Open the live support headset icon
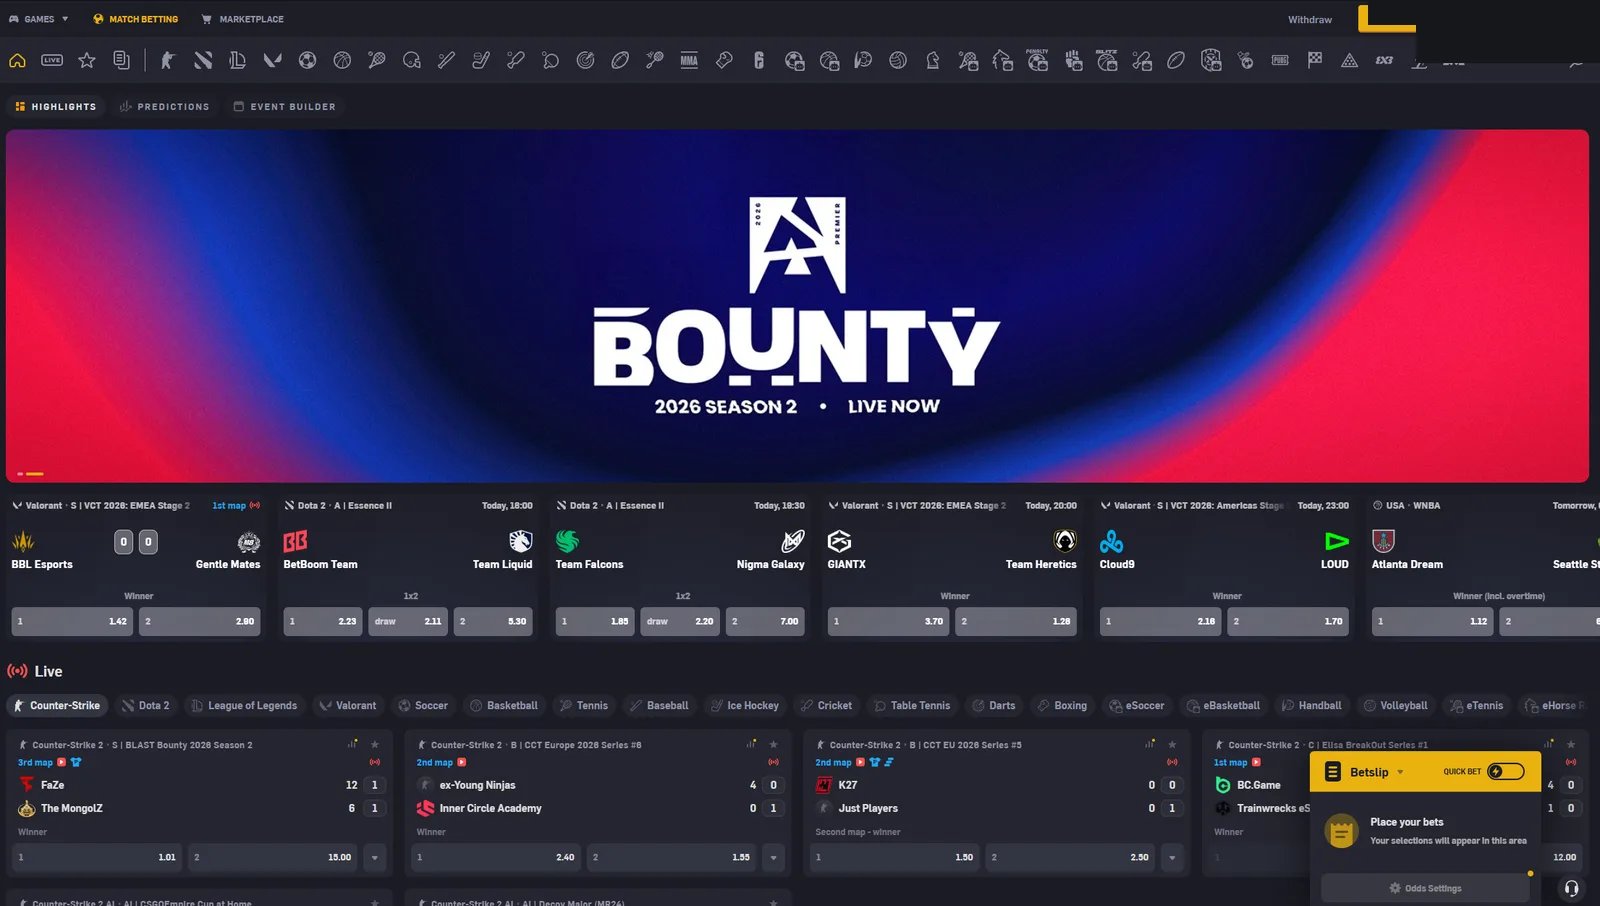Screen dimensions: 1600x906 [x=1571, y=888]
